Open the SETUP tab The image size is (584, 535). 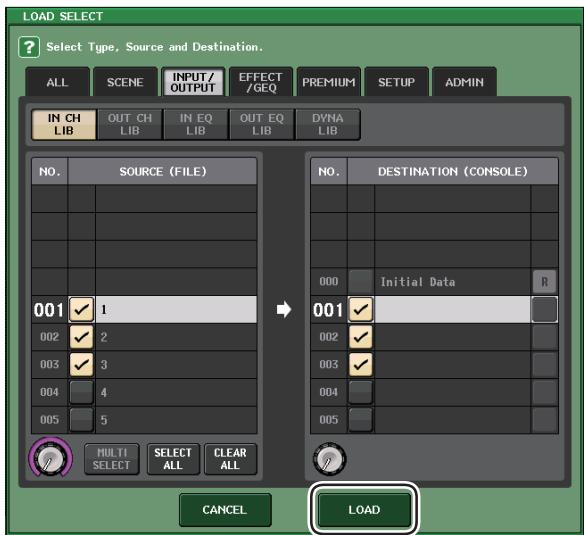[x=396, y=82]
